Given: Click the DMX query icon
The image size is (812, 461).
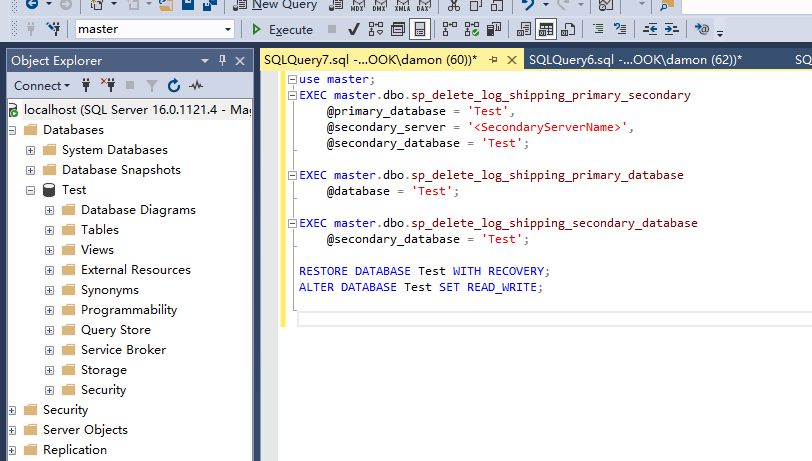Looking at the screenshot, I should [380, 5].
